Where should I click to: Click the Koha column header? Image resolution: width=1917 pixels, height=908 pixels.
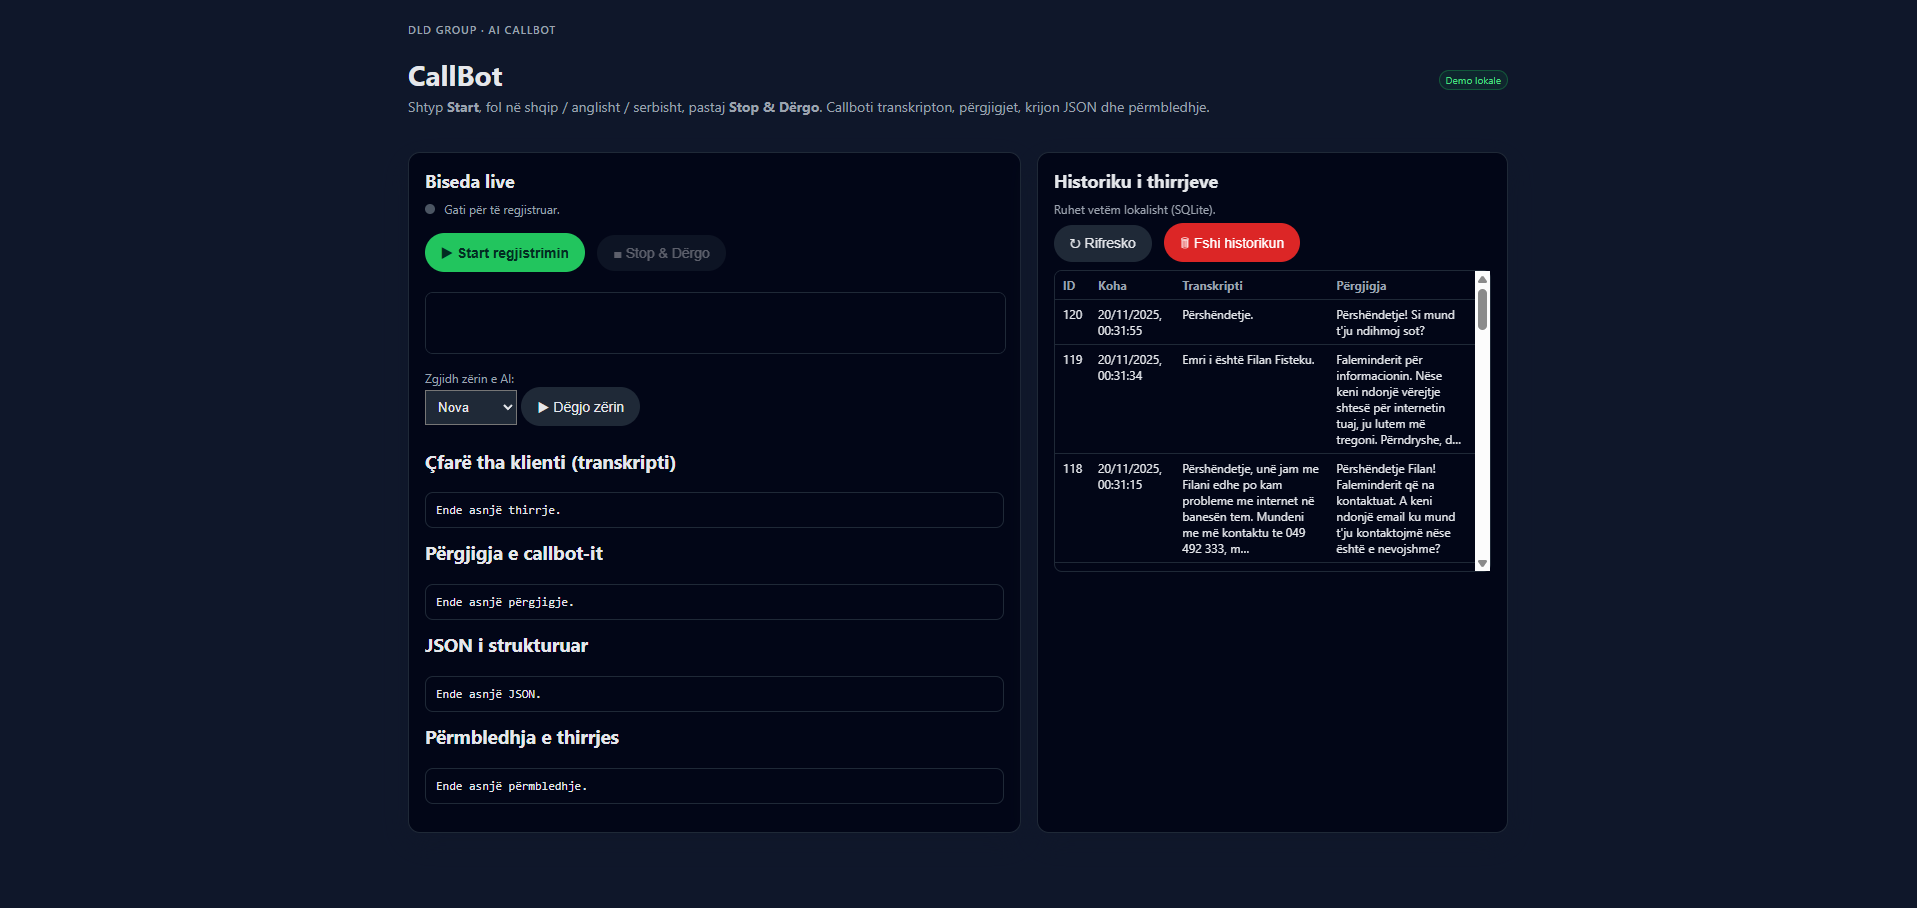pyautogui.click(x=1112, y=286)
